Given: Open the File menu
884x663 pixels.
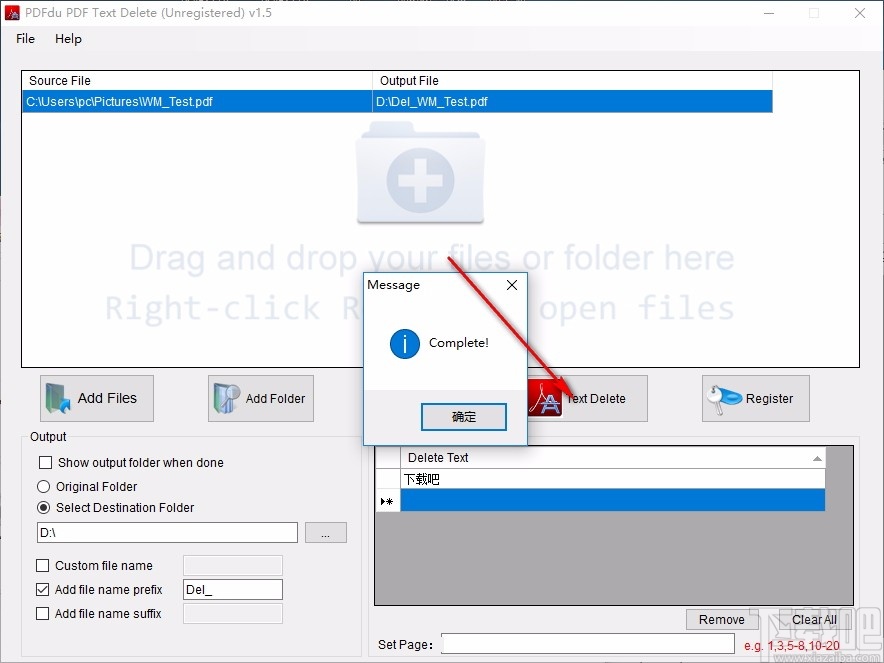Looking at the screenshot, I should pyautogui.click(x=24, y=39).
